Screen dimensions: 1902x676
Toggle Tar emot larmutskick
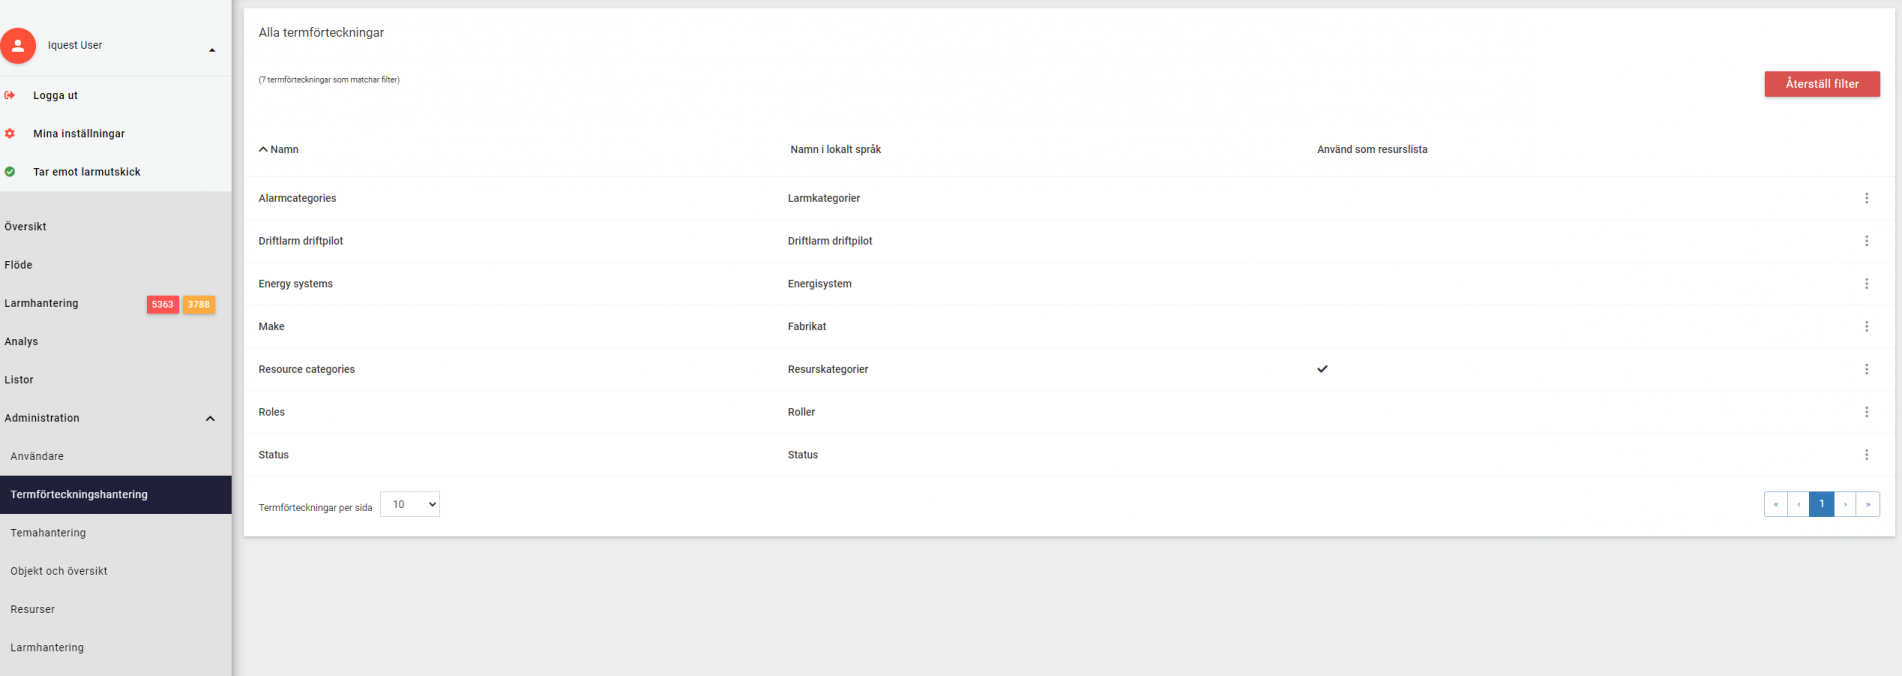(x=87, y=172)
